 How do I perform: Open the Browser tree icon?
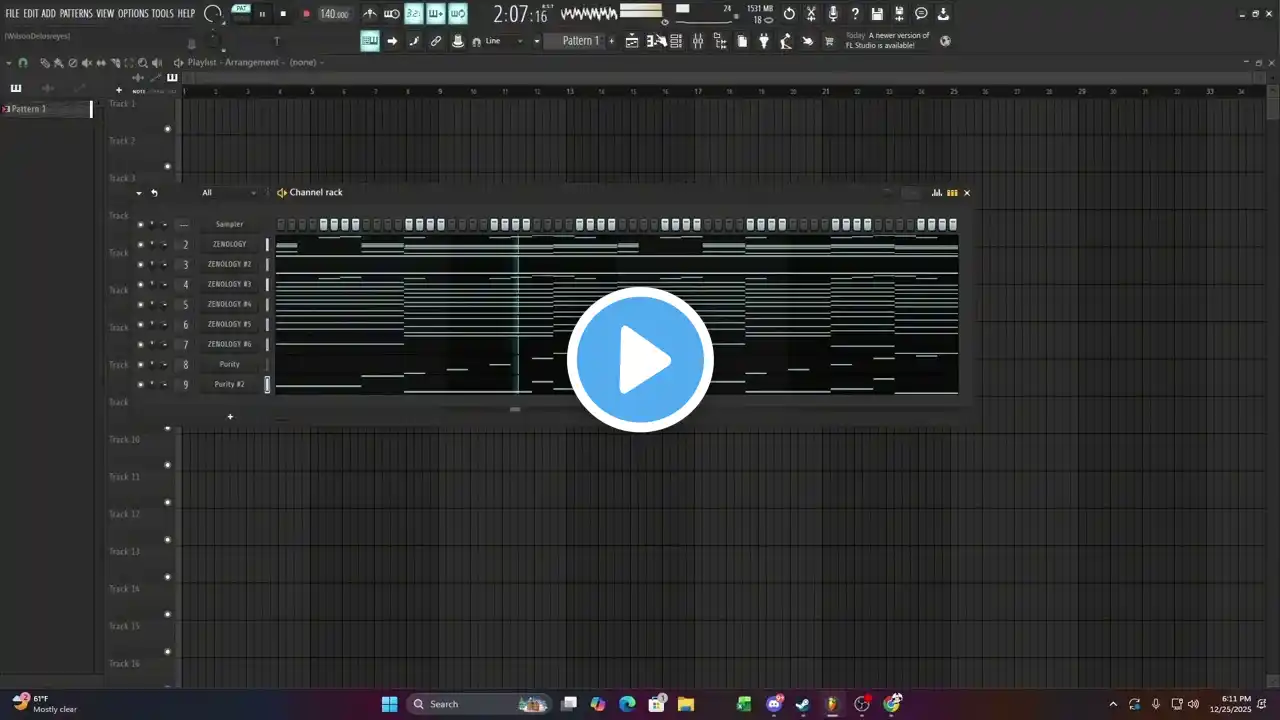720,41
